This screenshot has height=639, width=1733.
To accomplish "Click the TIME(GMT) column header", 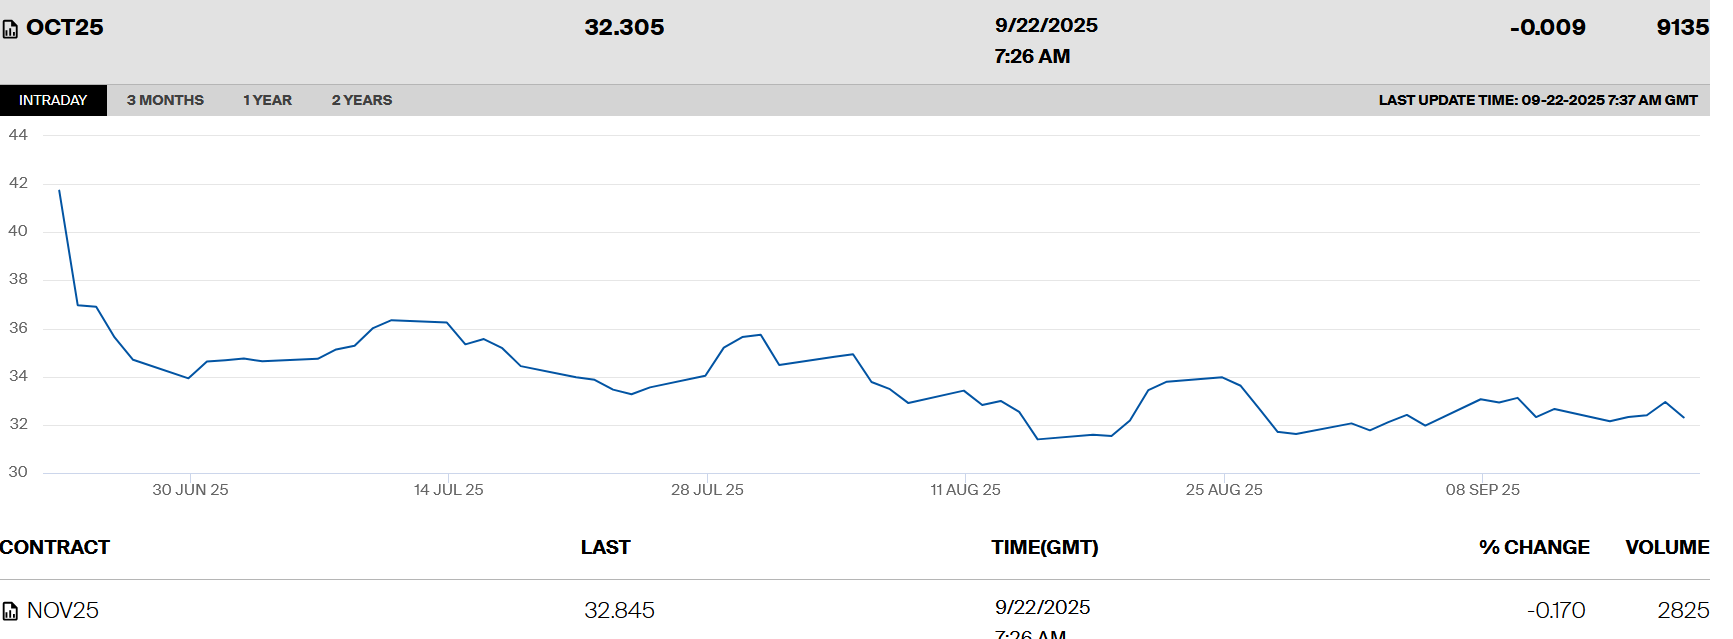I will 1044,547.
